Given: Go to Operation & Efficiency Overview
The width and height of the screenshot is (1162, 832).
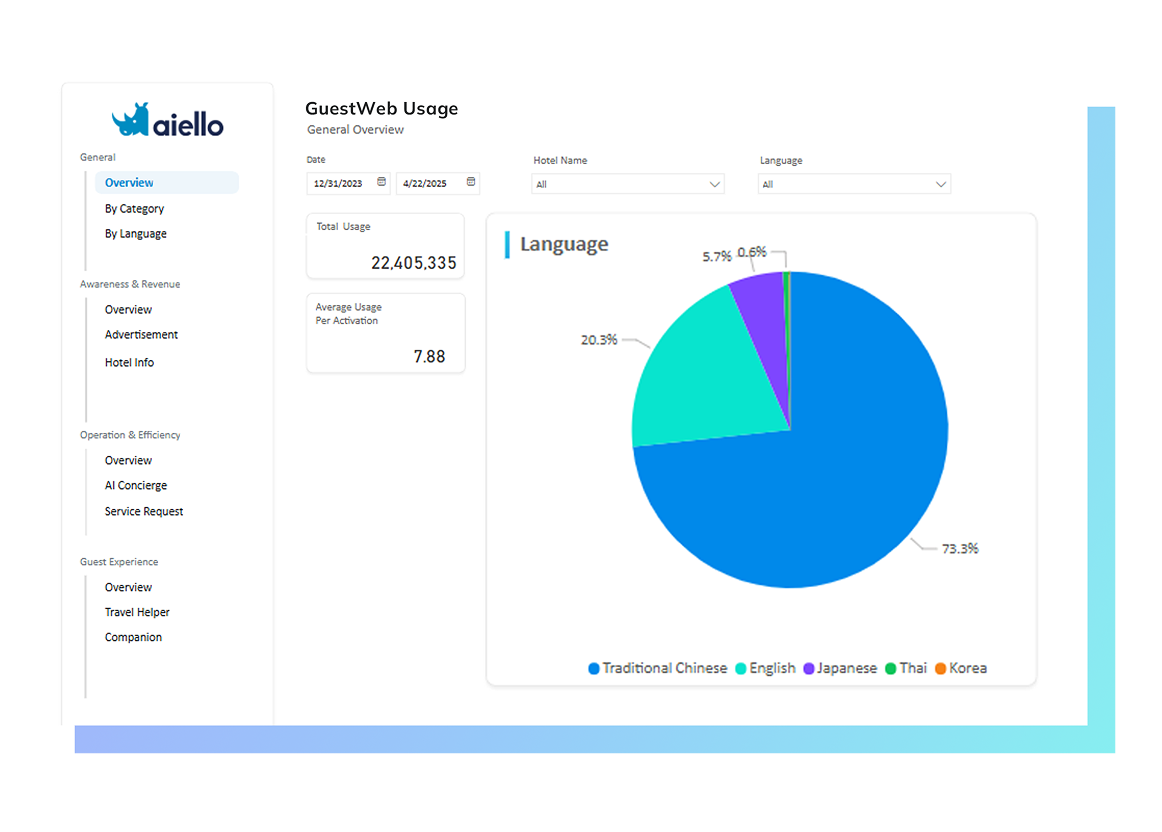Looking at the screenshot, I should [128, 460].
